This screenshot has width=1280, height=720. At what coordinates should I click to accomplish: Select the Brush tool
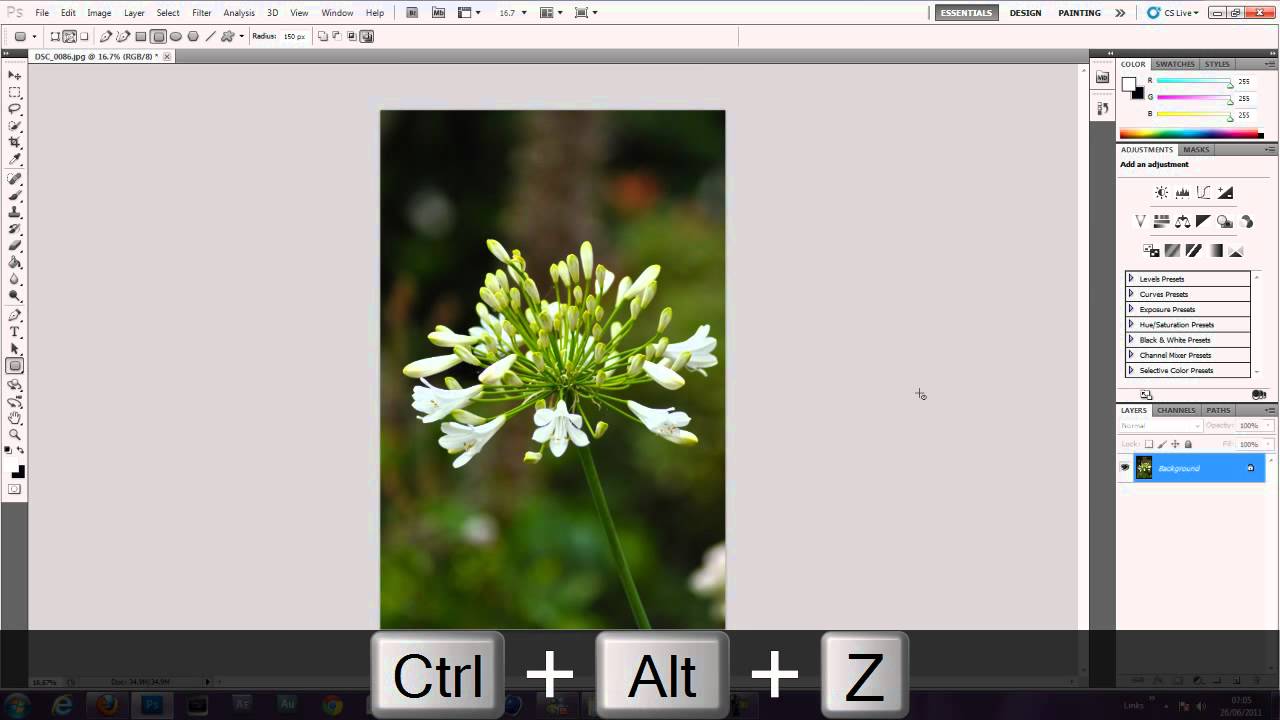coord(15,195)
